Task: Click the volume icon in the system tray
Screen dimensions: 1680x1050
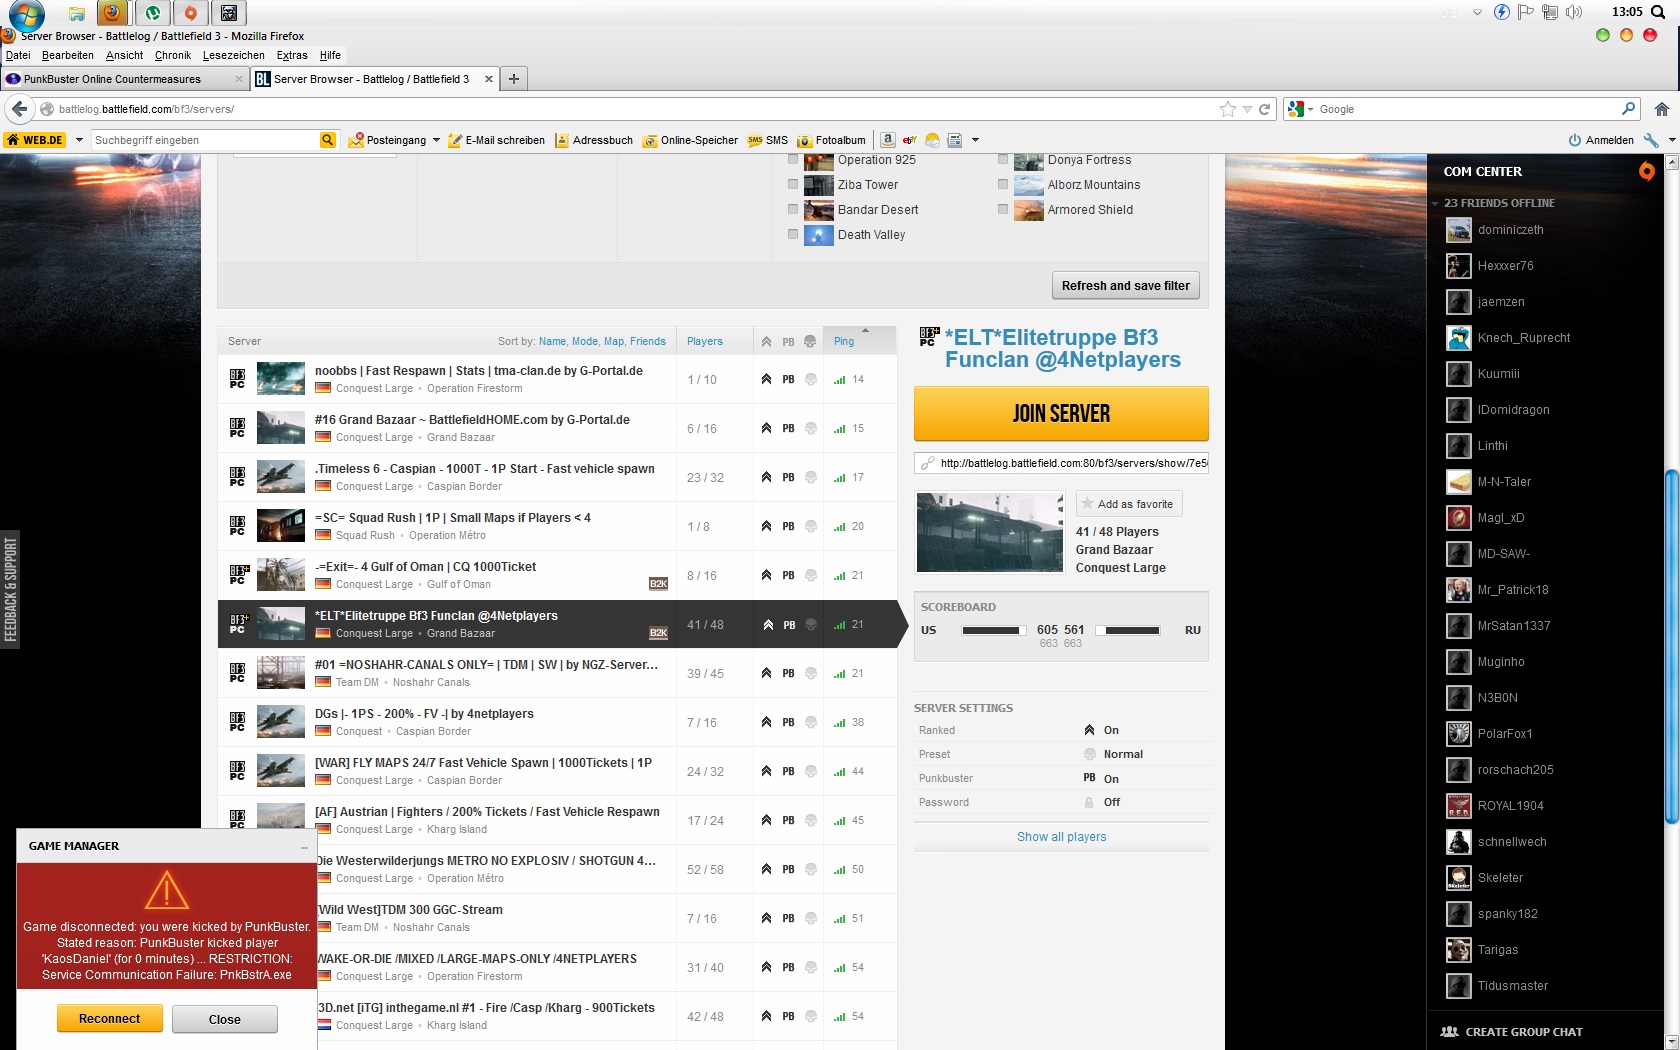Action: pos(1574,12)
